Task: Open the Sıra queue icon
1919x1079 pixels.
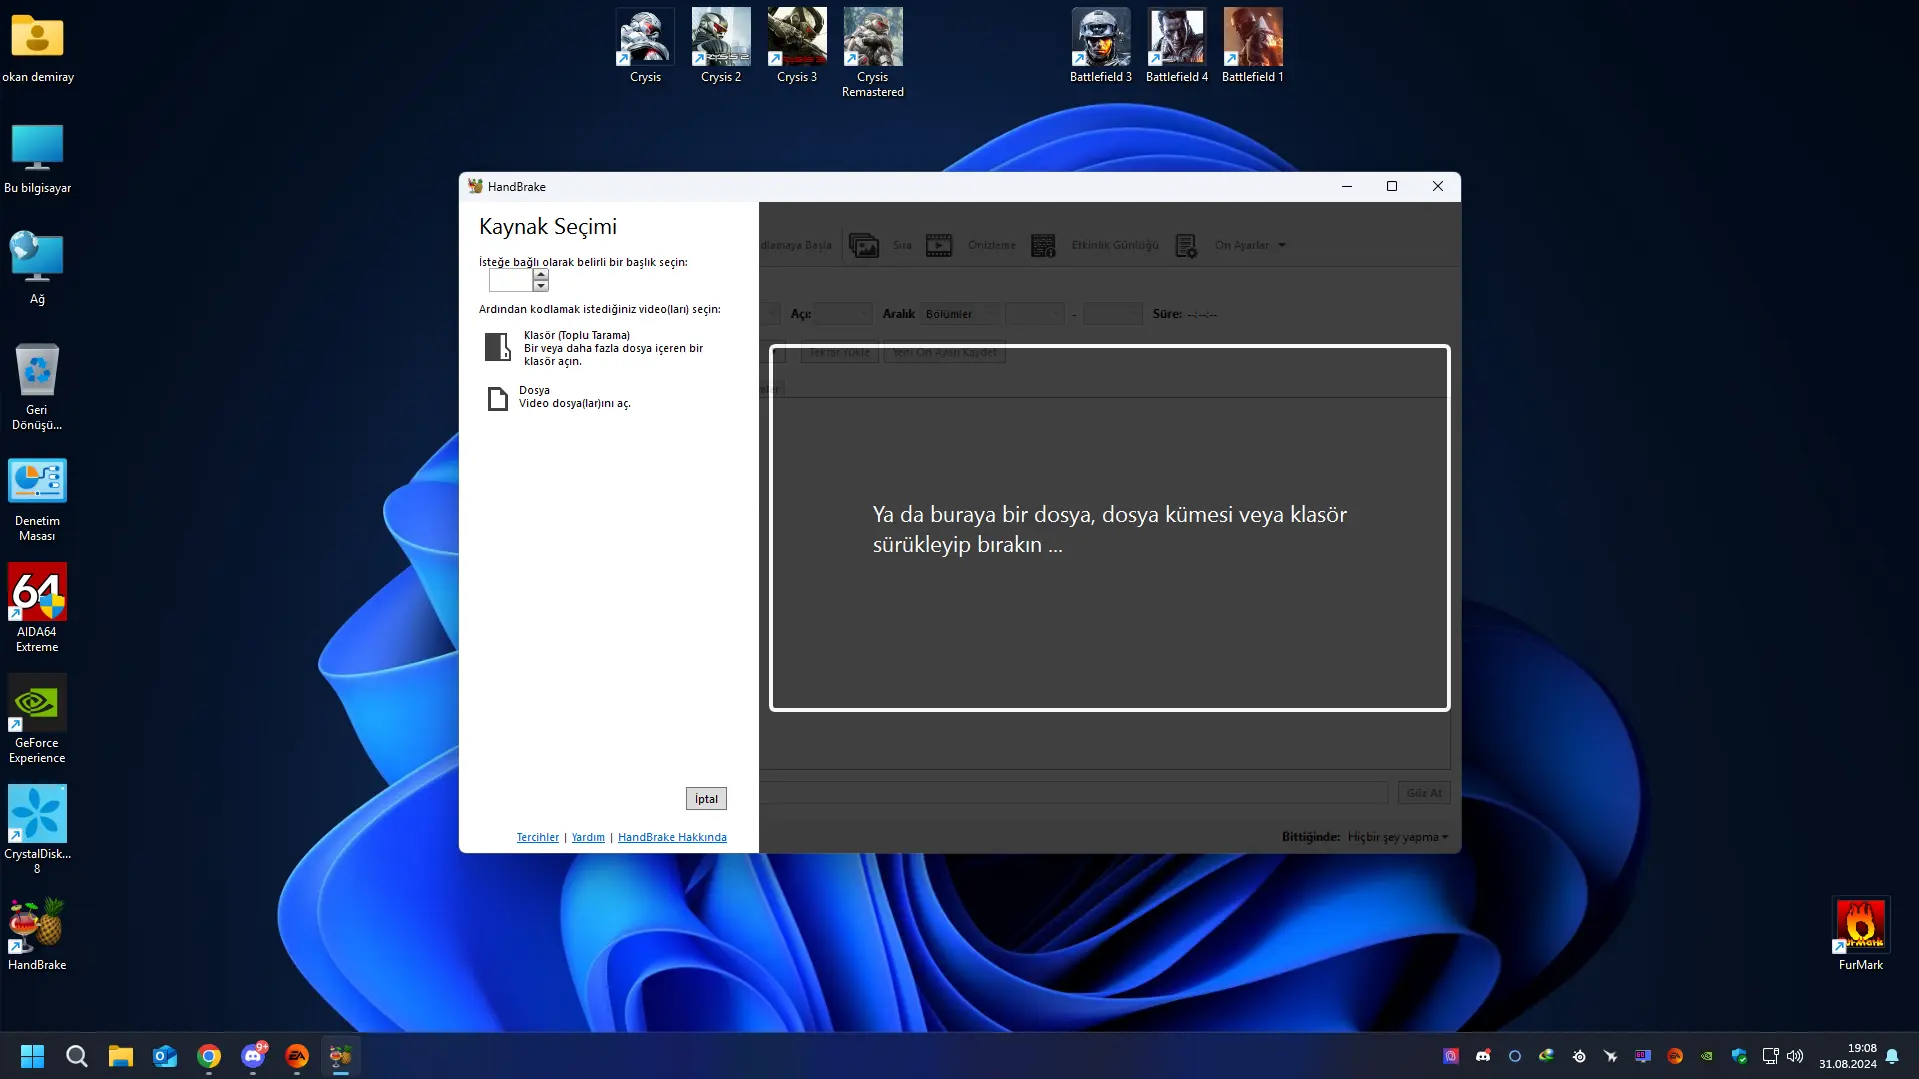Action: (864, 245)
